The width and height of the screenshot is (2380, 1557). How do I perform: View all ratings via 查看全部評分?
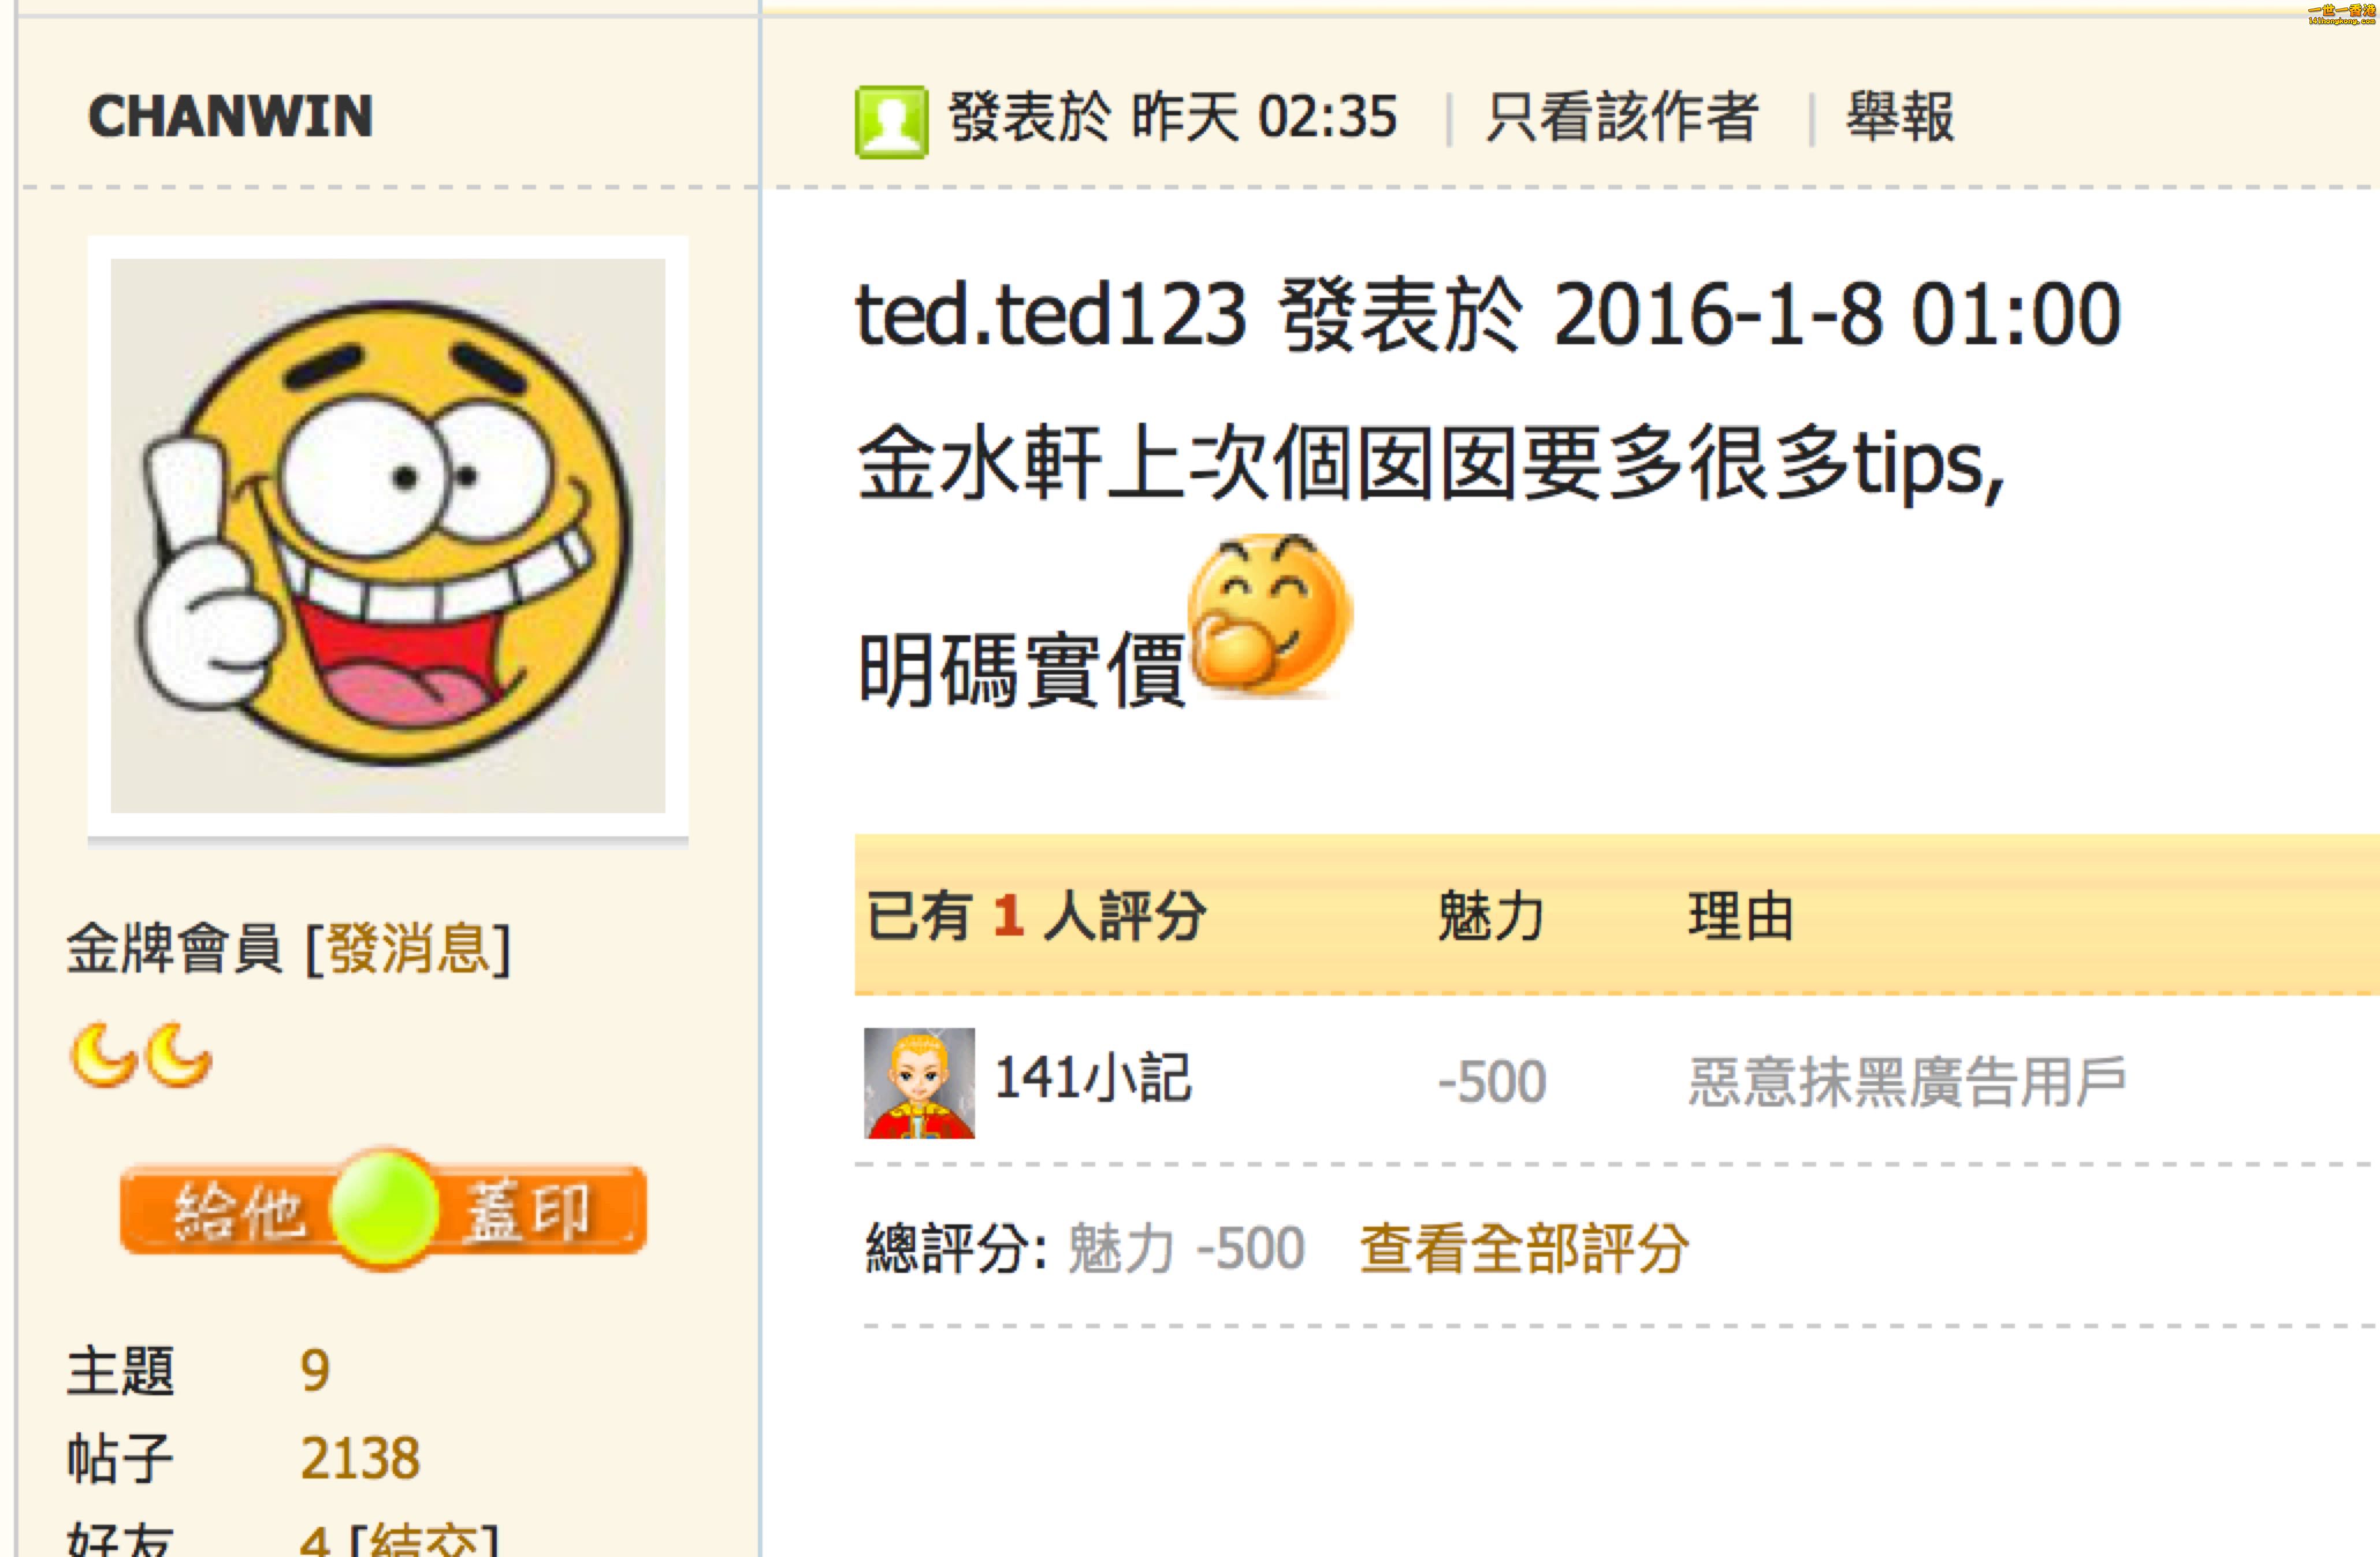point(1524,1248)
